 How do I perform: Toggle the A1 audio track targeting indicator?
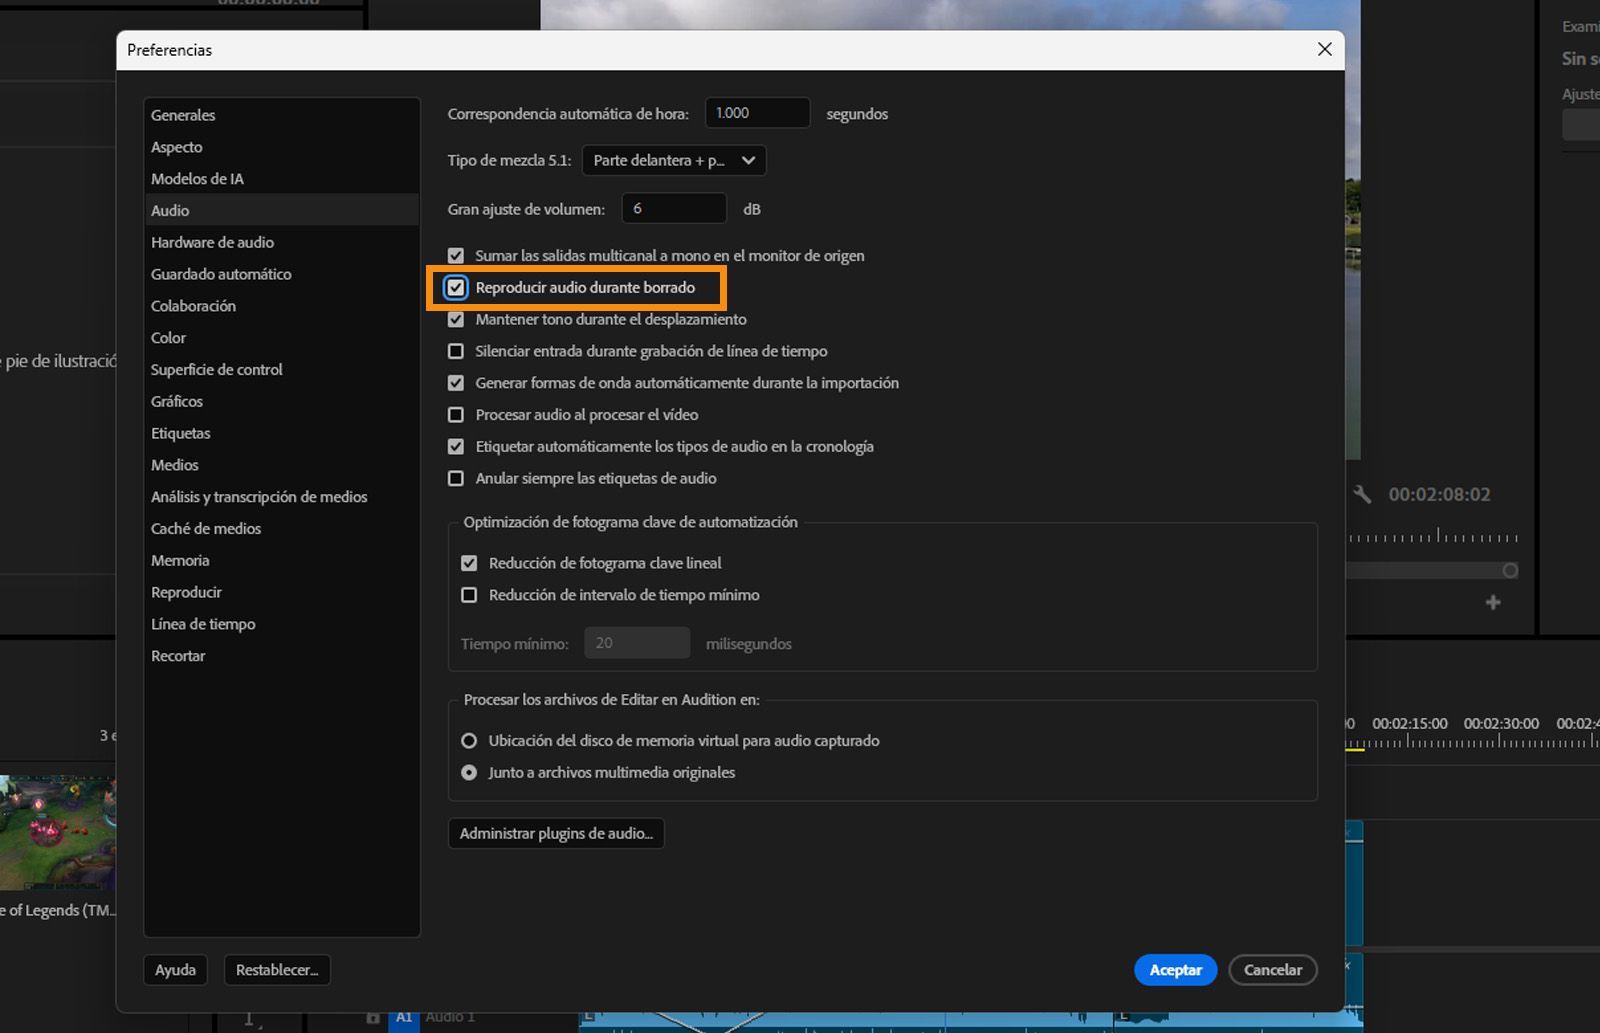404,1018
